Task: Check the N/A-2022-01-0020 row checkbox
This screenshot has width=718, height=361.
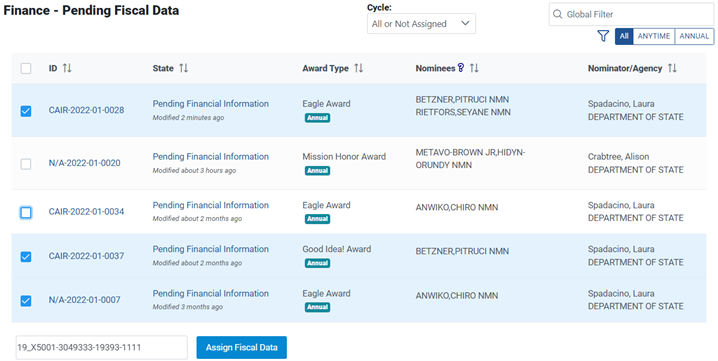Action: (26, 164)
